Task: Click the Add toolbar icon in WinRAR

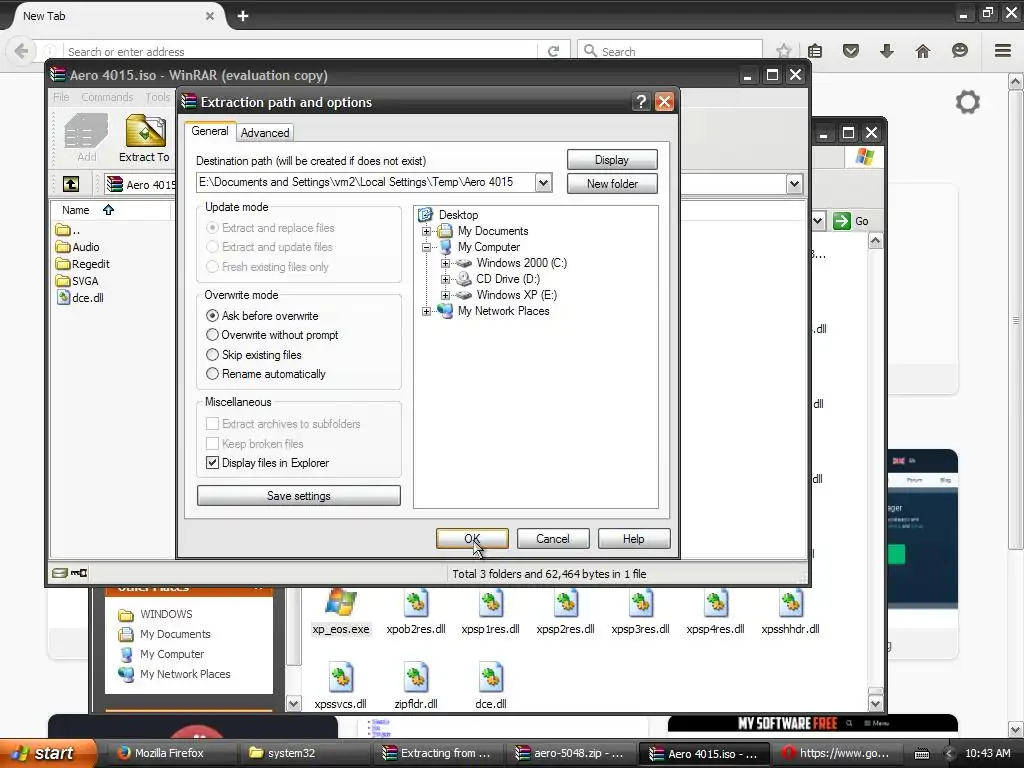Action: click(86, 138)
